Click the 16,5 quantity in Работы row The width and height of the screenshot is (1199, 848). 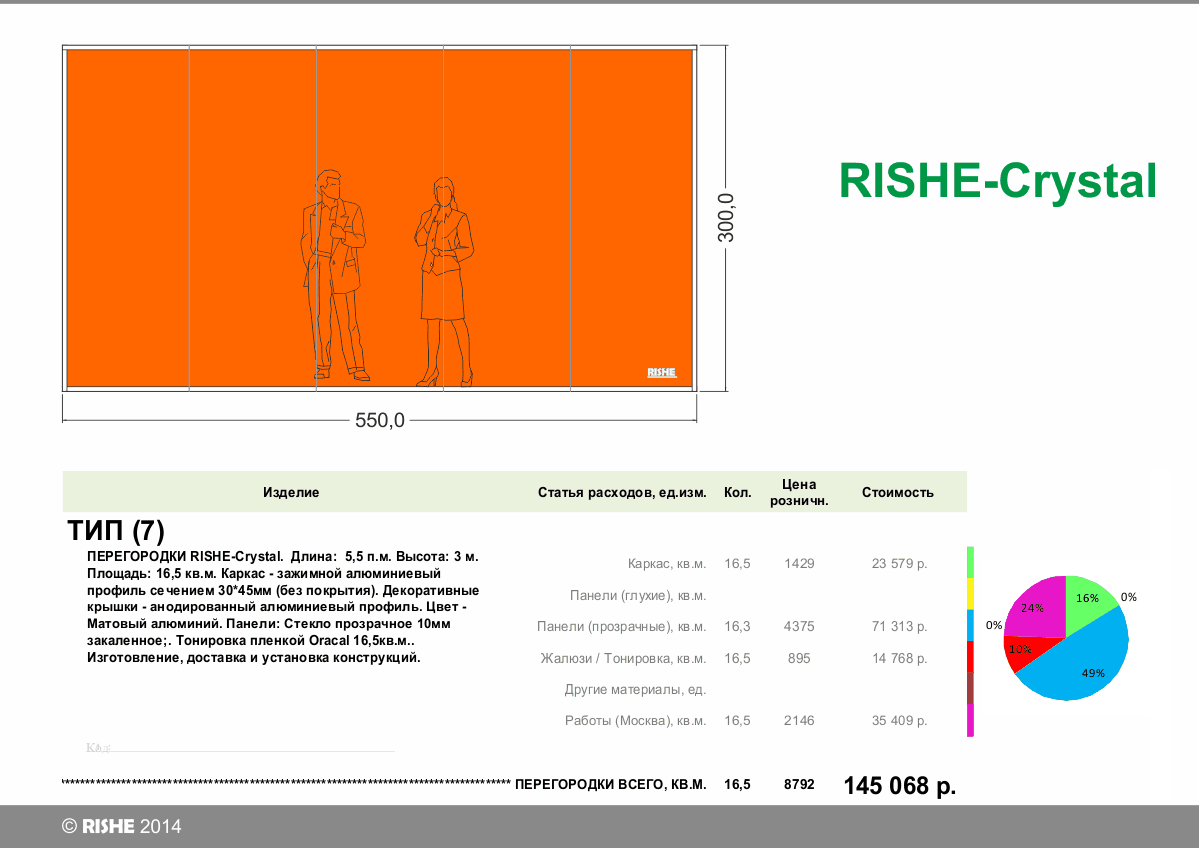[x=737, y=721]
